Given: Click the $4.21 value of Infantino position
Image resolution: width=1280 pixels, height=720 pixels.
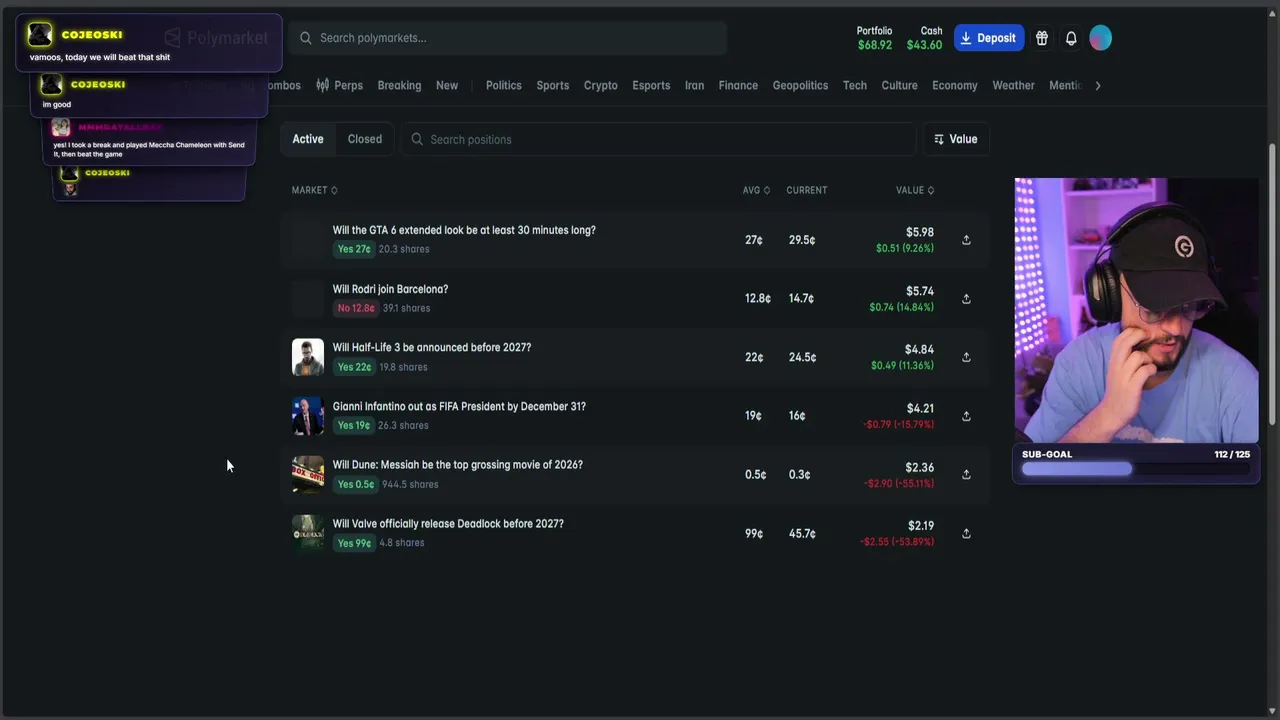Looking at the screenshot, I should coord(920,408).
